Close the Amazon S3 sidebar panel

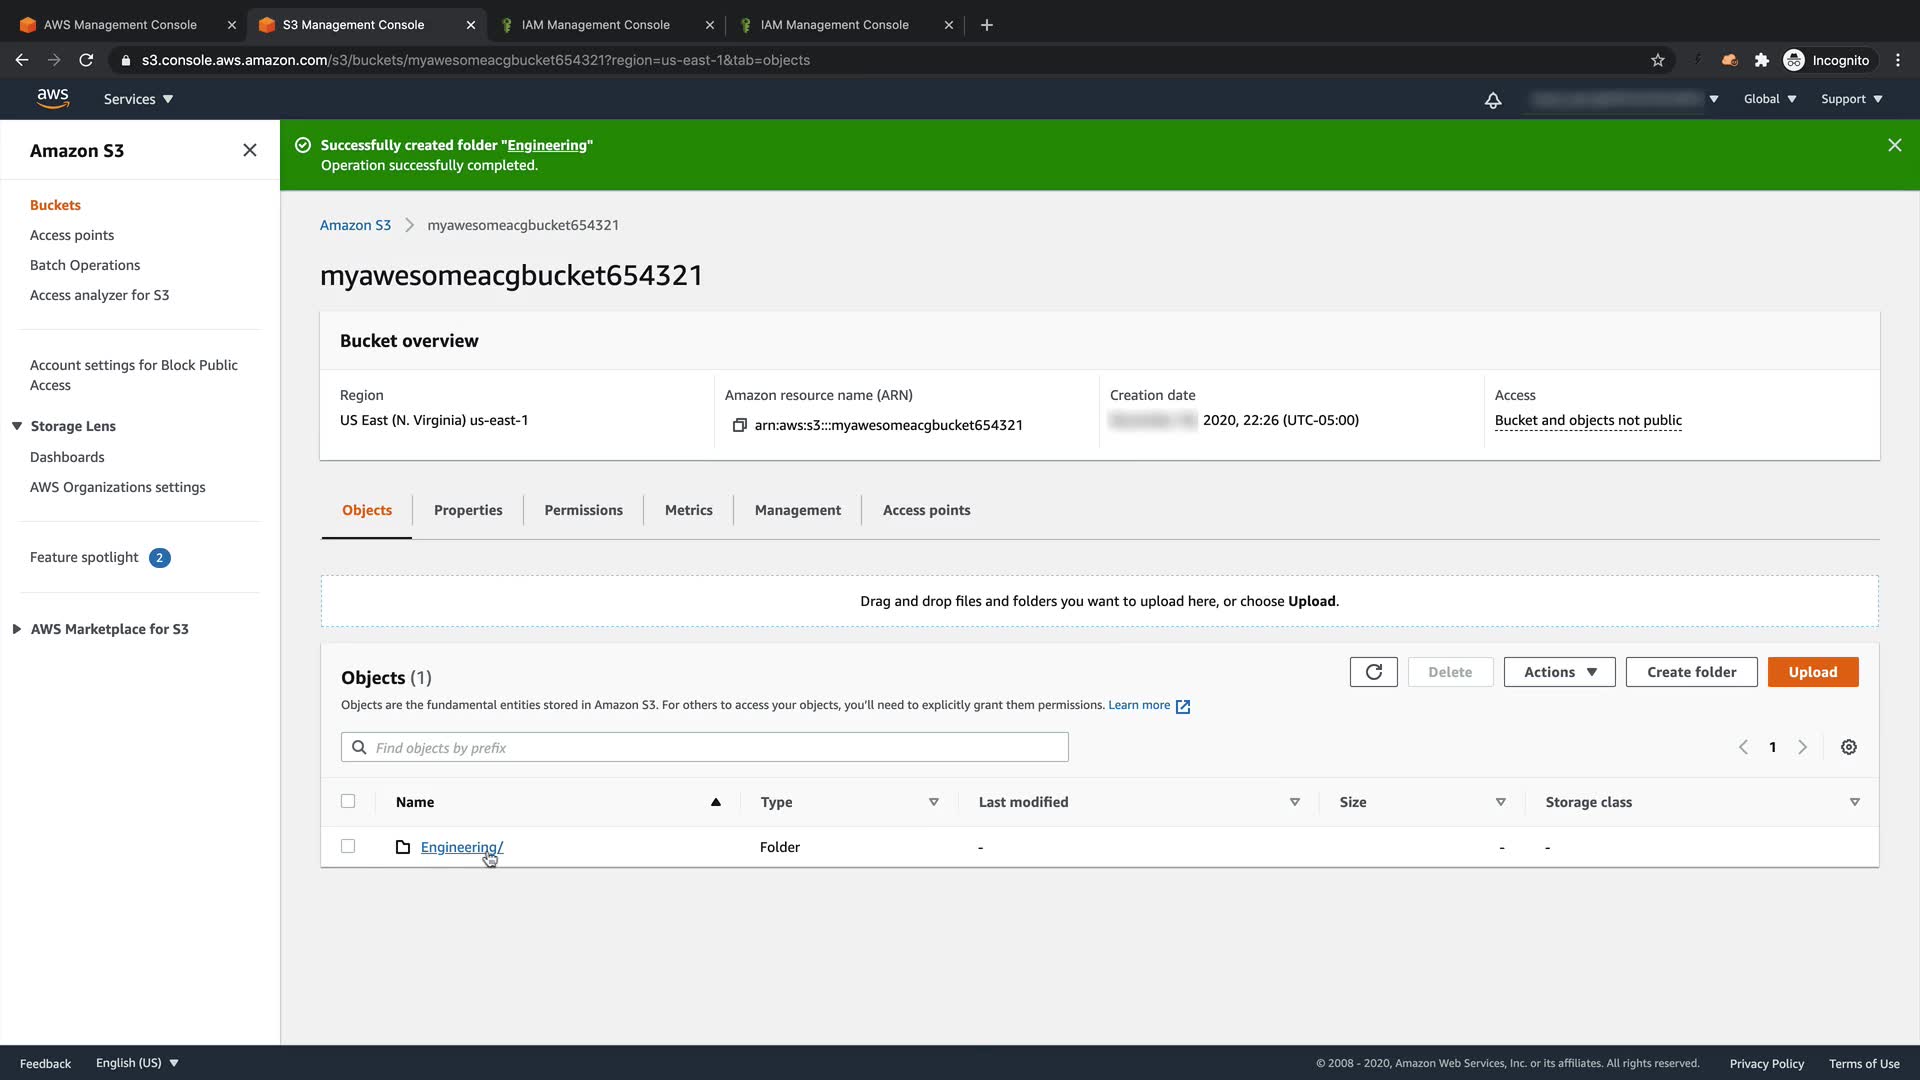249,150
